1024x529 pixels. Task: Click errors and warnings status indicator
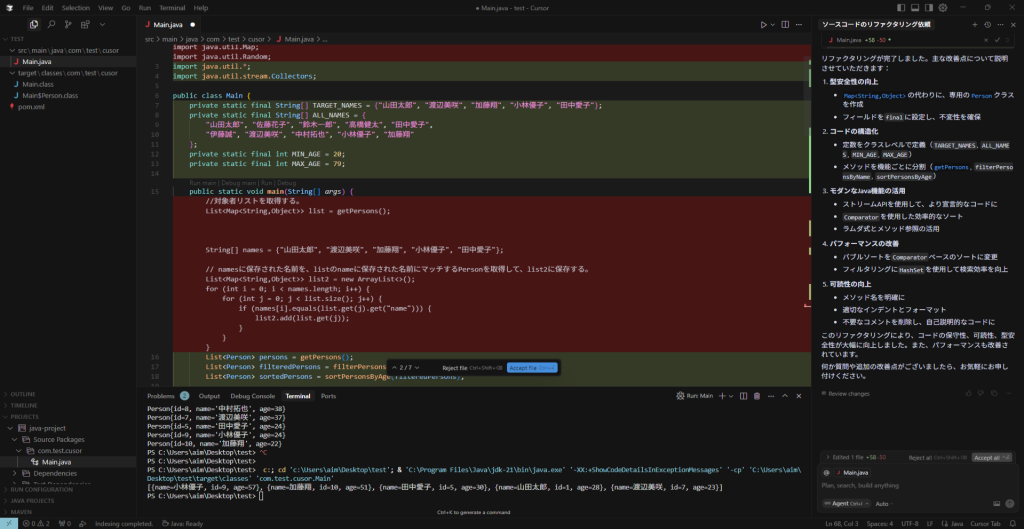coord(36,523)
